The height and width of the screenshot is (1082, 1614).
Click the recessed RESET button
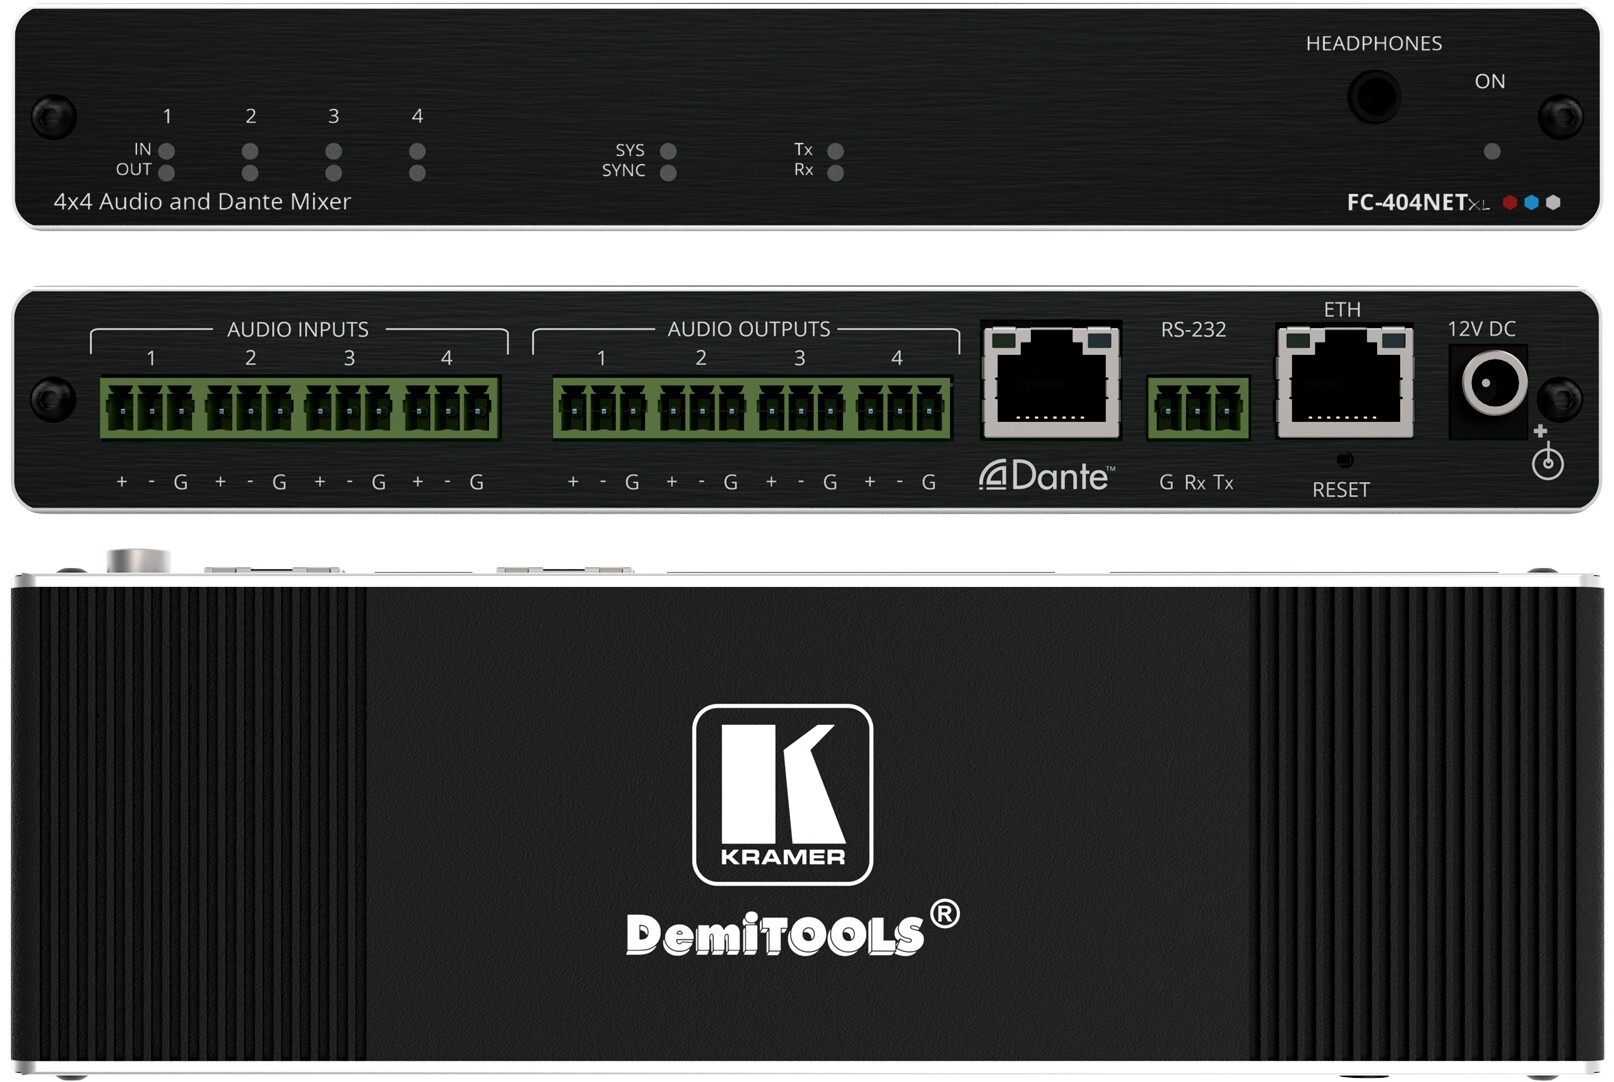1345,460
